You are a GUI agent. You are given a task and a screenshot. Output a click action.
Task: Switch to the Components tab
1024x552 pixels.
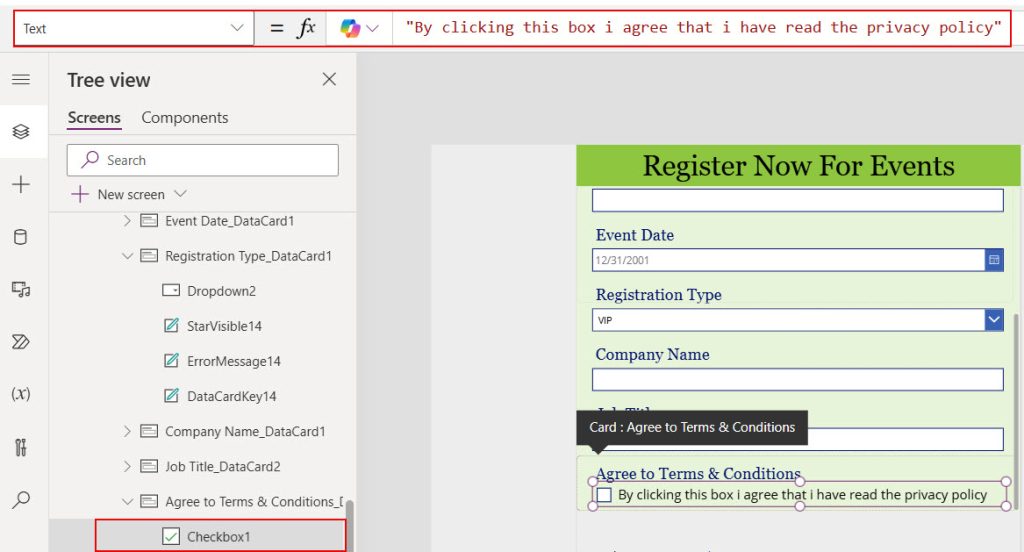(x=185, y=118)
